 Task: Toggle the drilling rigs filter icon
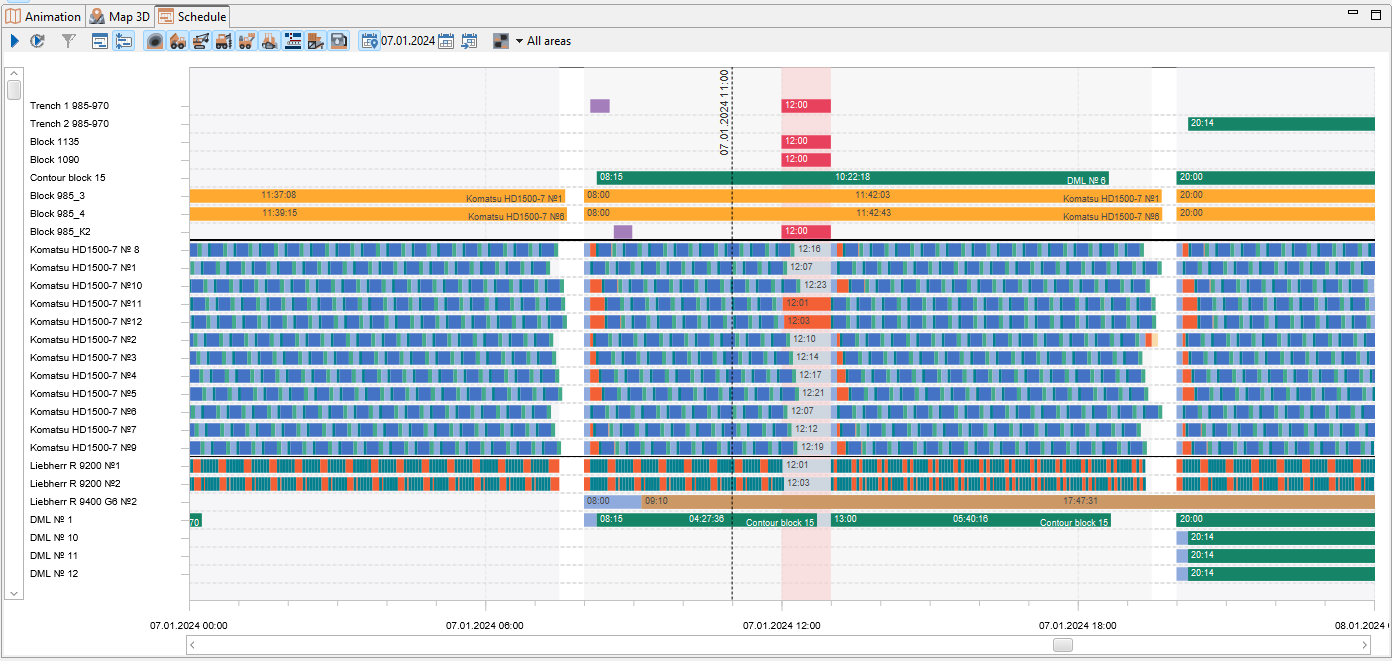coord(224,41)
